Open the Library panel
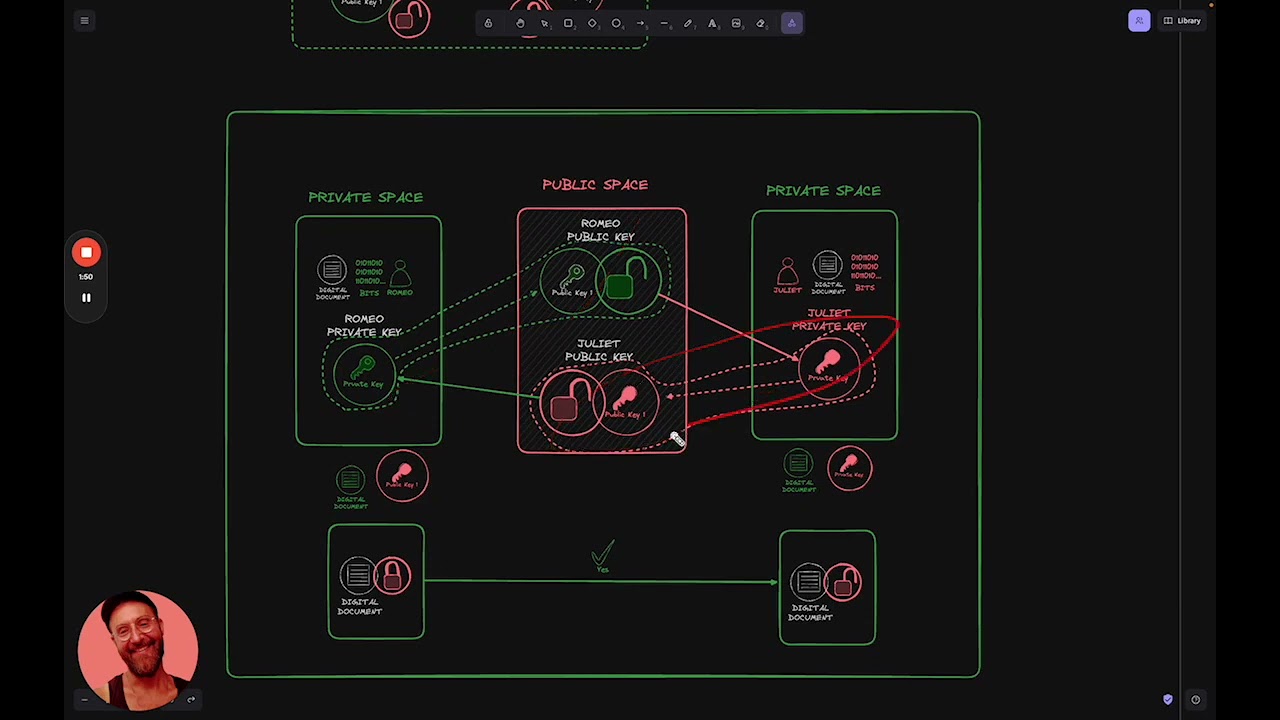 1181,21
